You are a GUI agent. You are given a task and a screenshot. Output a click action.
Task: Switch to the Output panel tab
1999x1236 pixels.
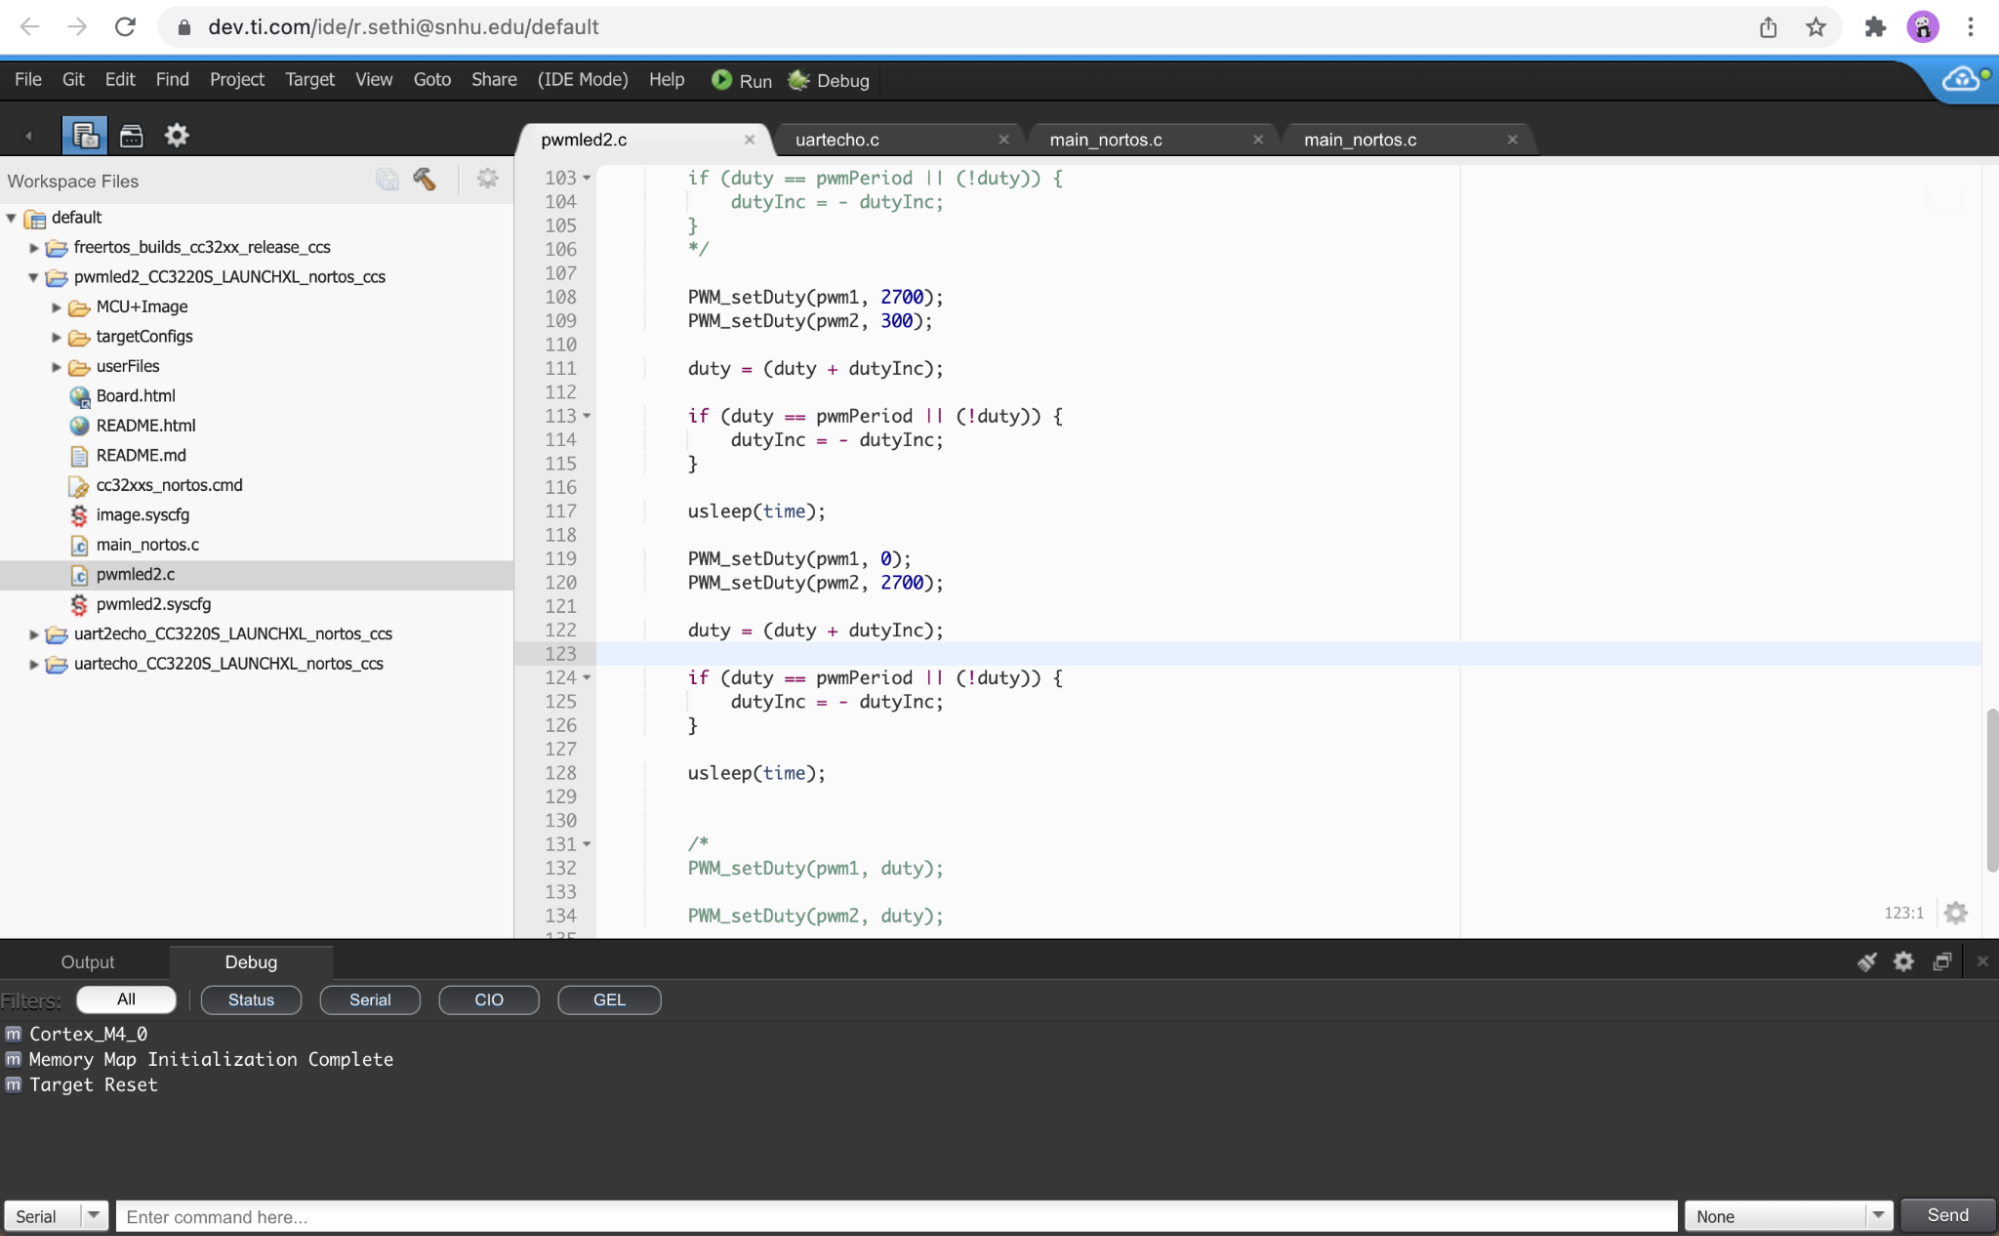87,962
